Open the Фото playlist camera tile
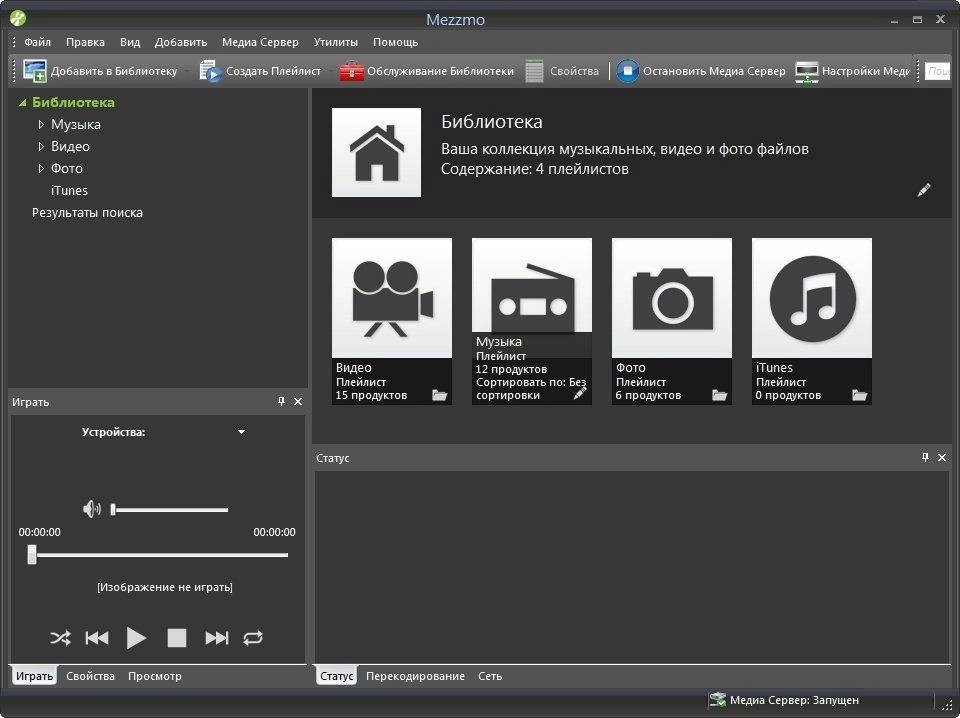The height and width of the screenshot is (718, 960). tap(672, 298)
